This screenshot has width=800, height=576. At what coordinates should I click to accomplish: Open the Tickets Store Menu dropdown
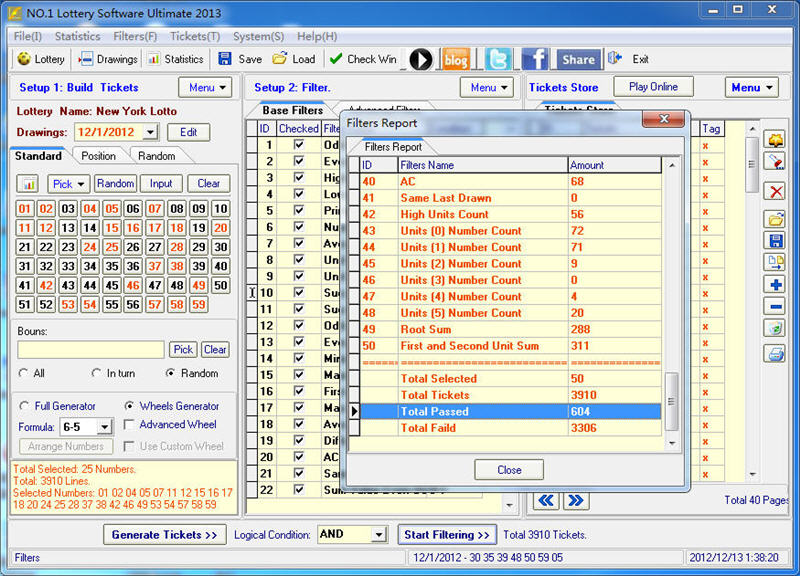pyautogui.click(x=752, y=88)
